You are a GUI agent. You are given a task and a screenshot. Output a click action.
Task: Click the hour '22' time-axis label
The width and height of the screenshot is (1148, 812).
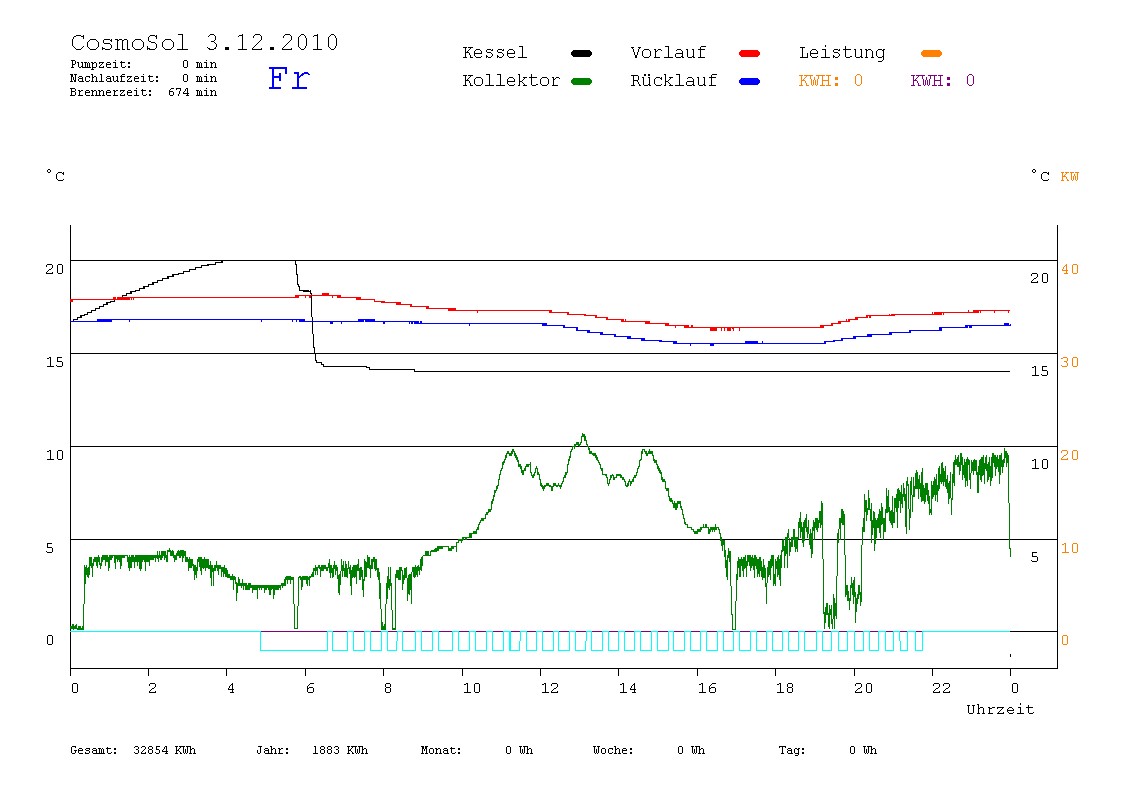pos(942,688)
